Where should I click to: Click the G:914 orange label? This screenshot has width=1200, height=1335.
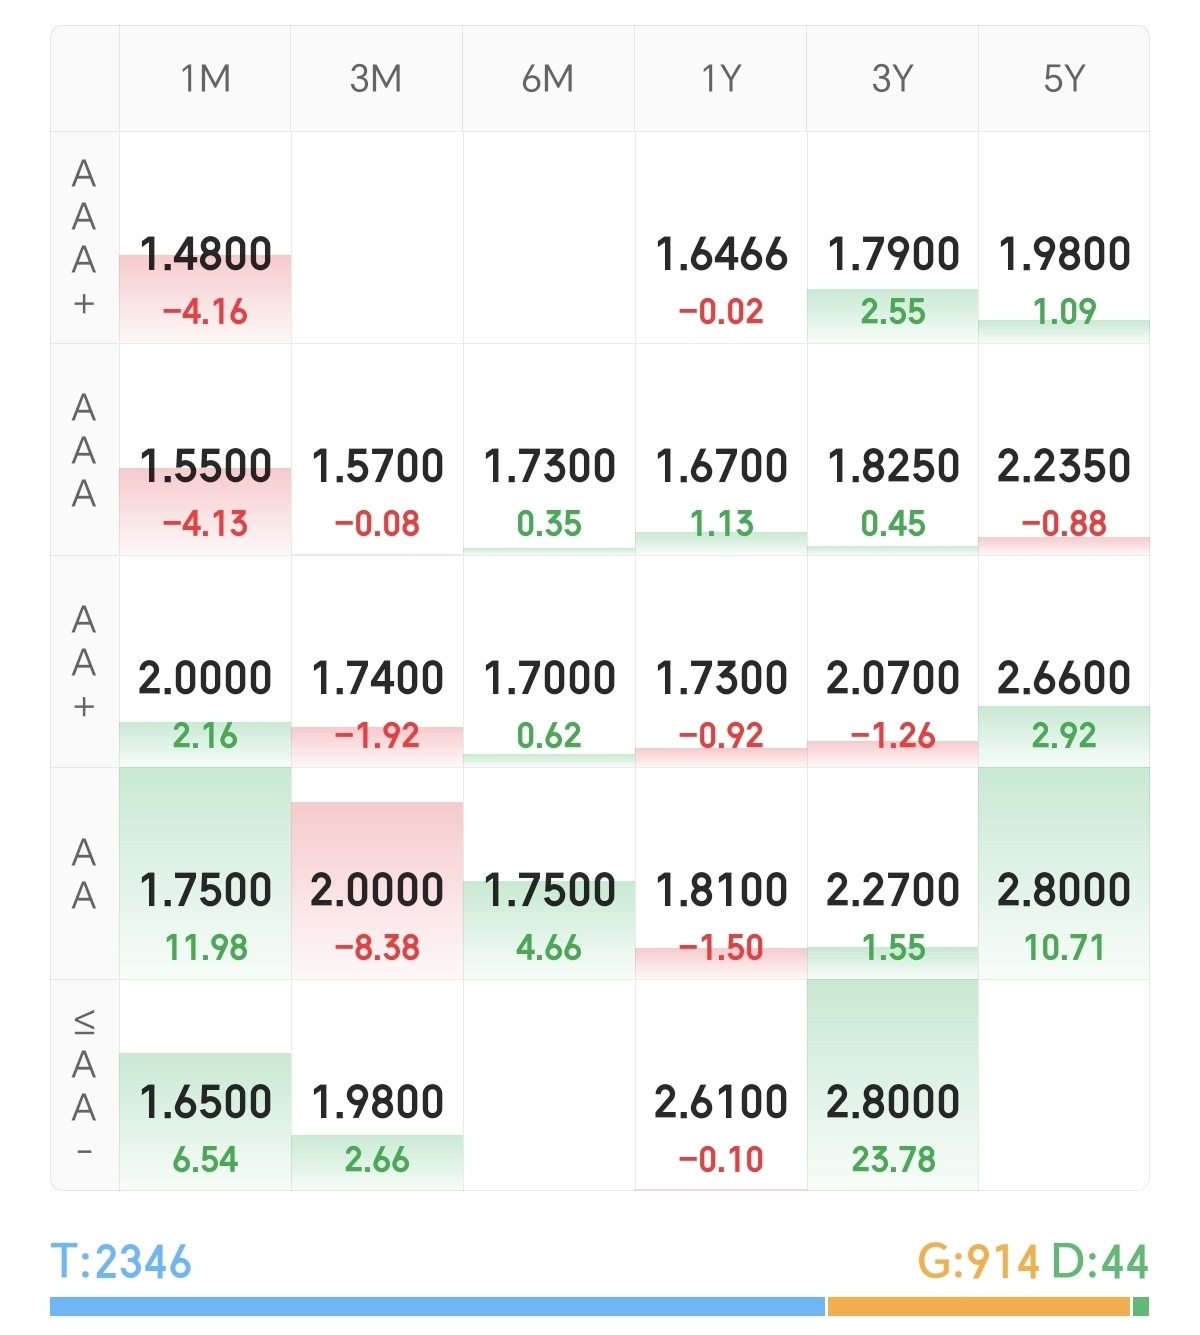tap(978, 1262)
